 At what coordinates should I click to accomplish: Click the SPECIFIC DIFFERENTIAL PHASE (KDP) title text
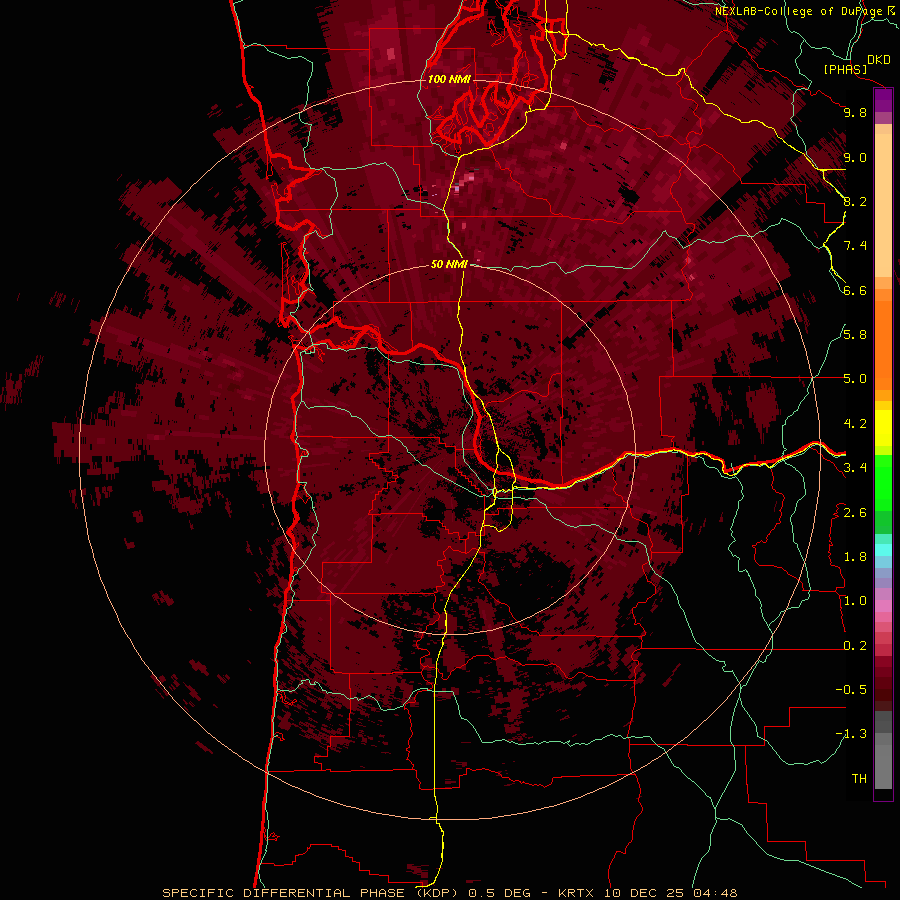pyautogui.click(x=311, y=893)
